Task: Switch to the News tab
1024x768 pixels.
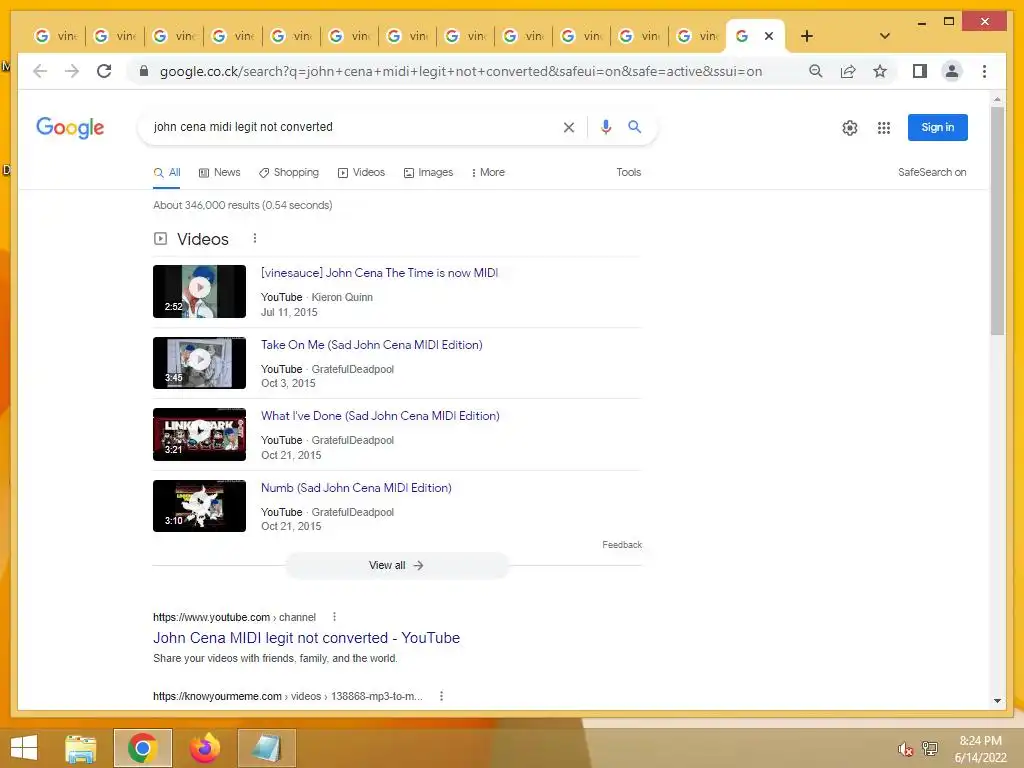Action: [219, 172]
